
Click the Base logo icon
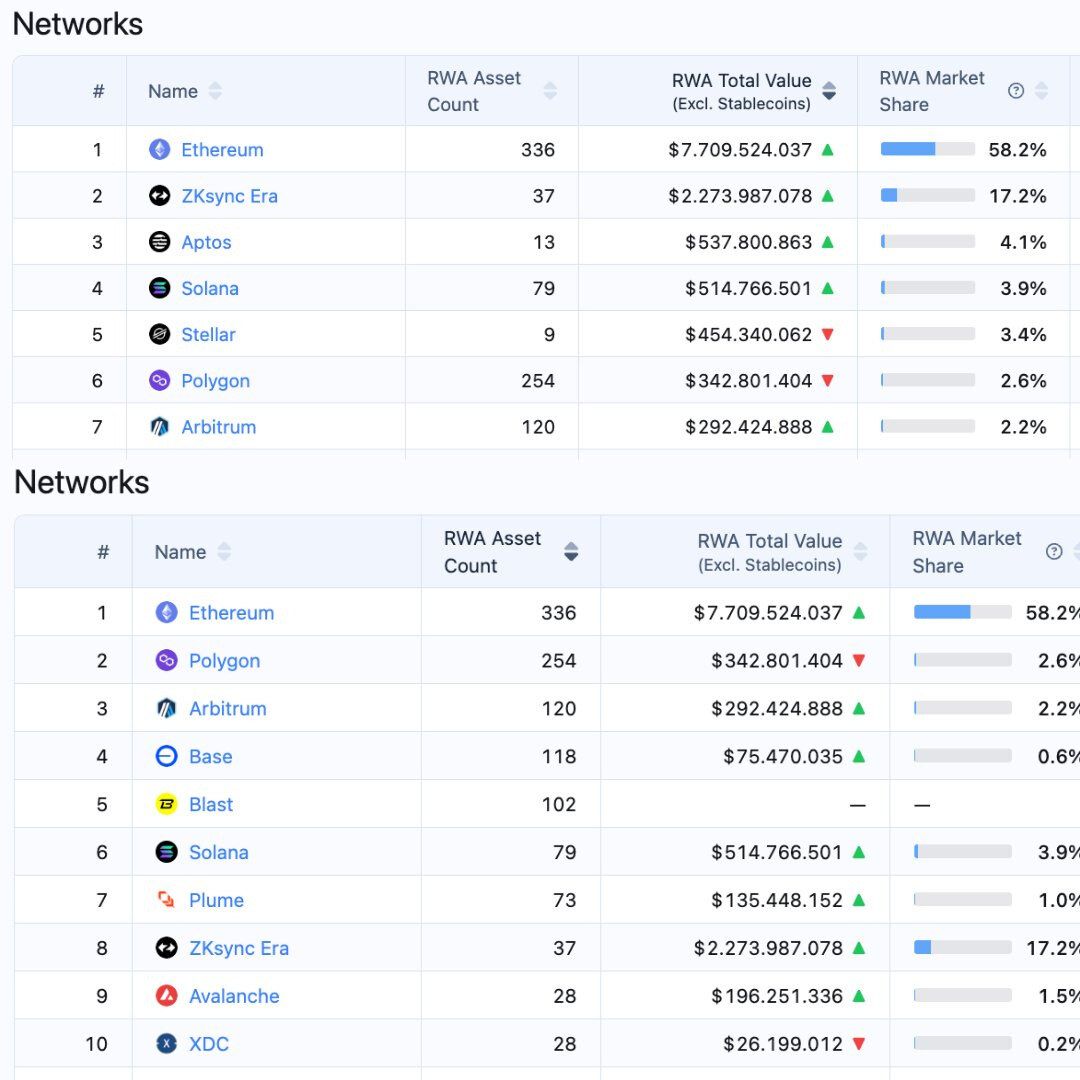point(167,756)
